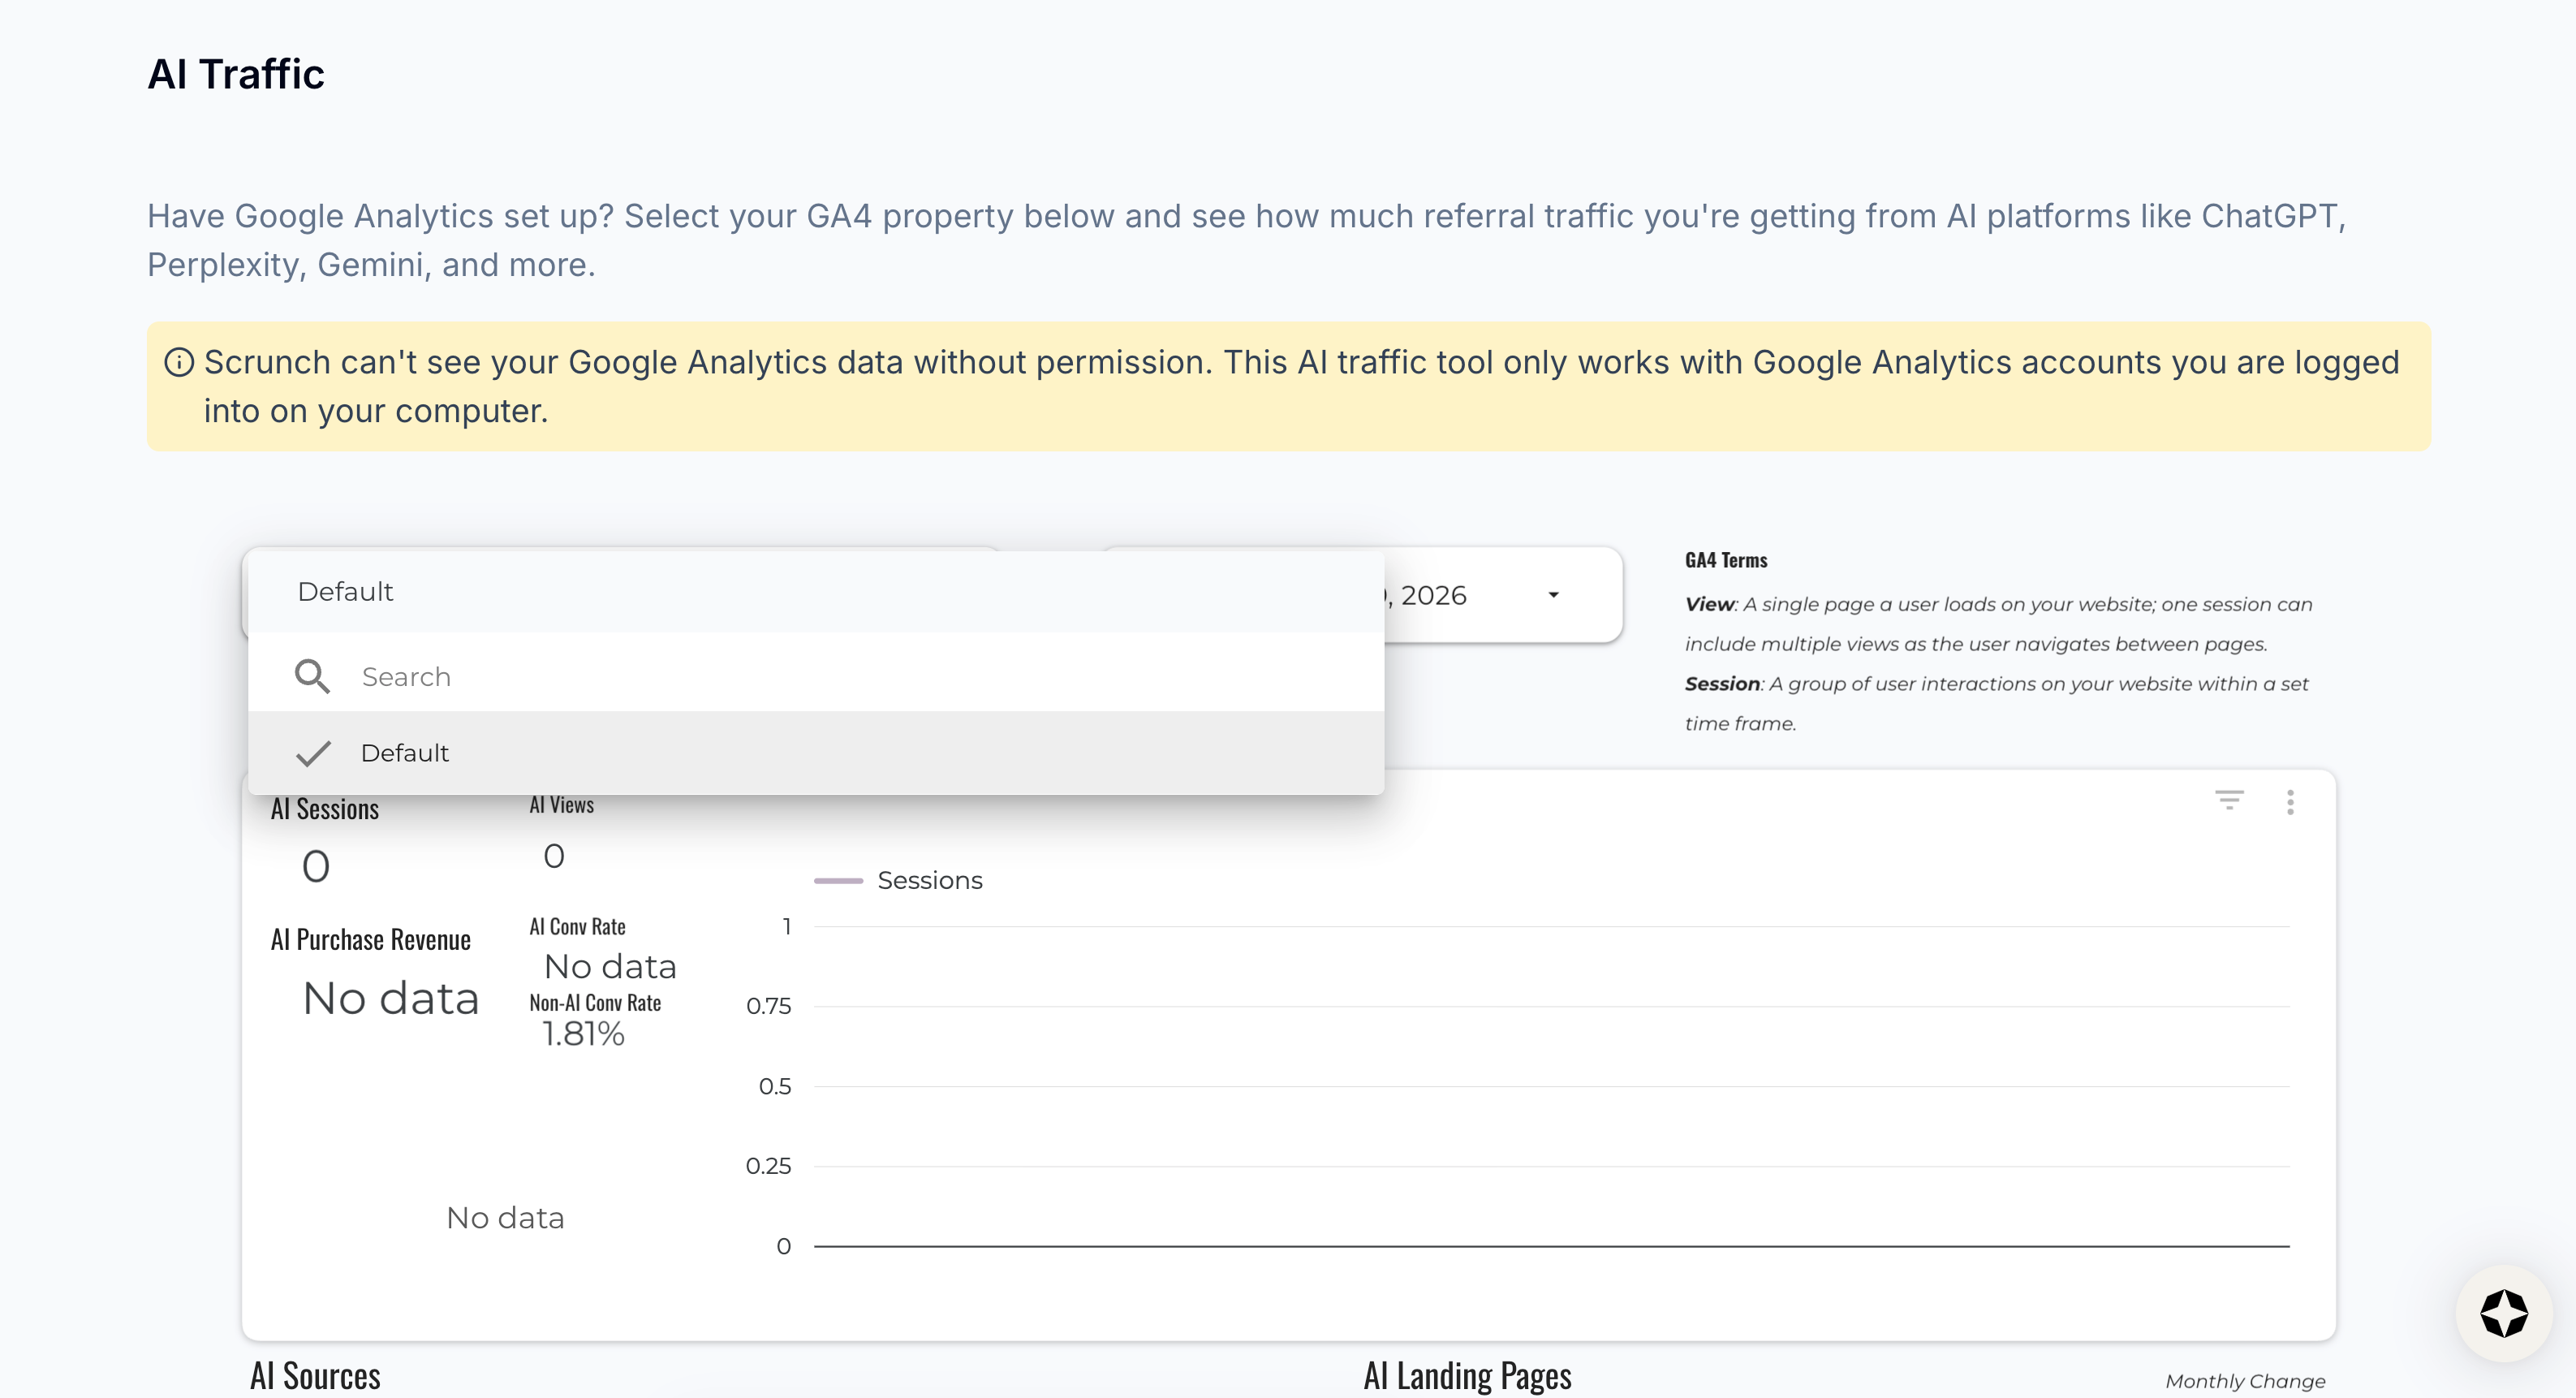
Task: Click the AI Traffic page title
Action: click(236, 74)
